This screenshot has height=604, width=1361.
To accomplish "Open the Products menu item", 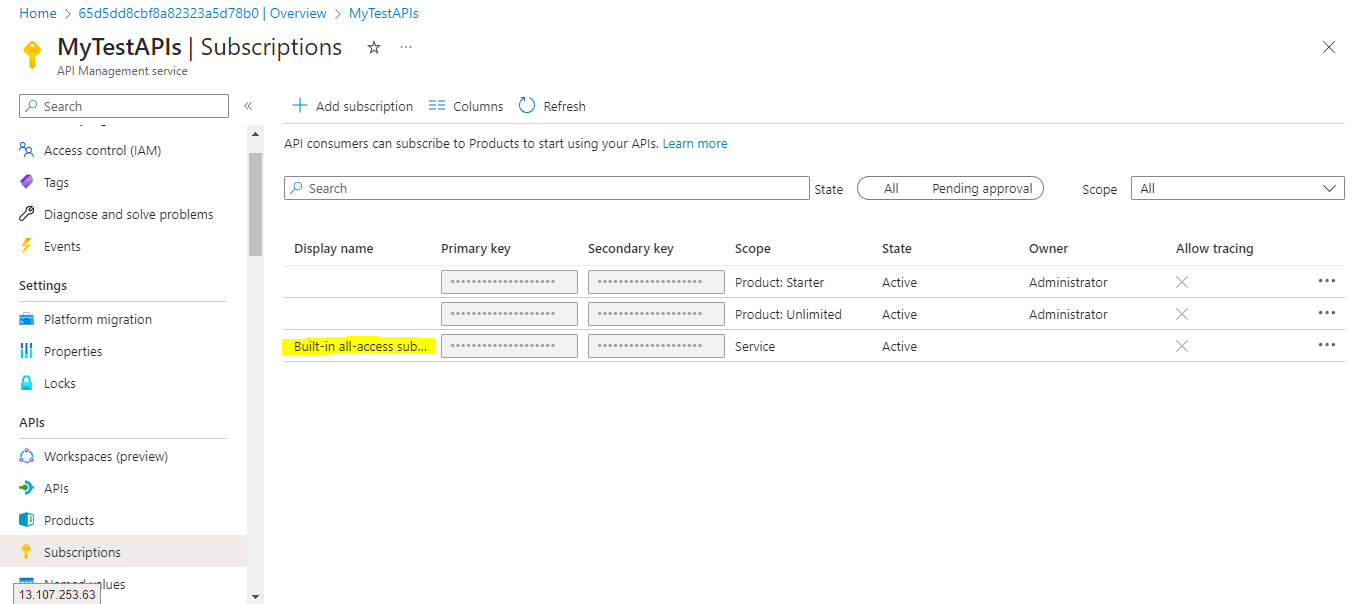I will coord(69,520).
